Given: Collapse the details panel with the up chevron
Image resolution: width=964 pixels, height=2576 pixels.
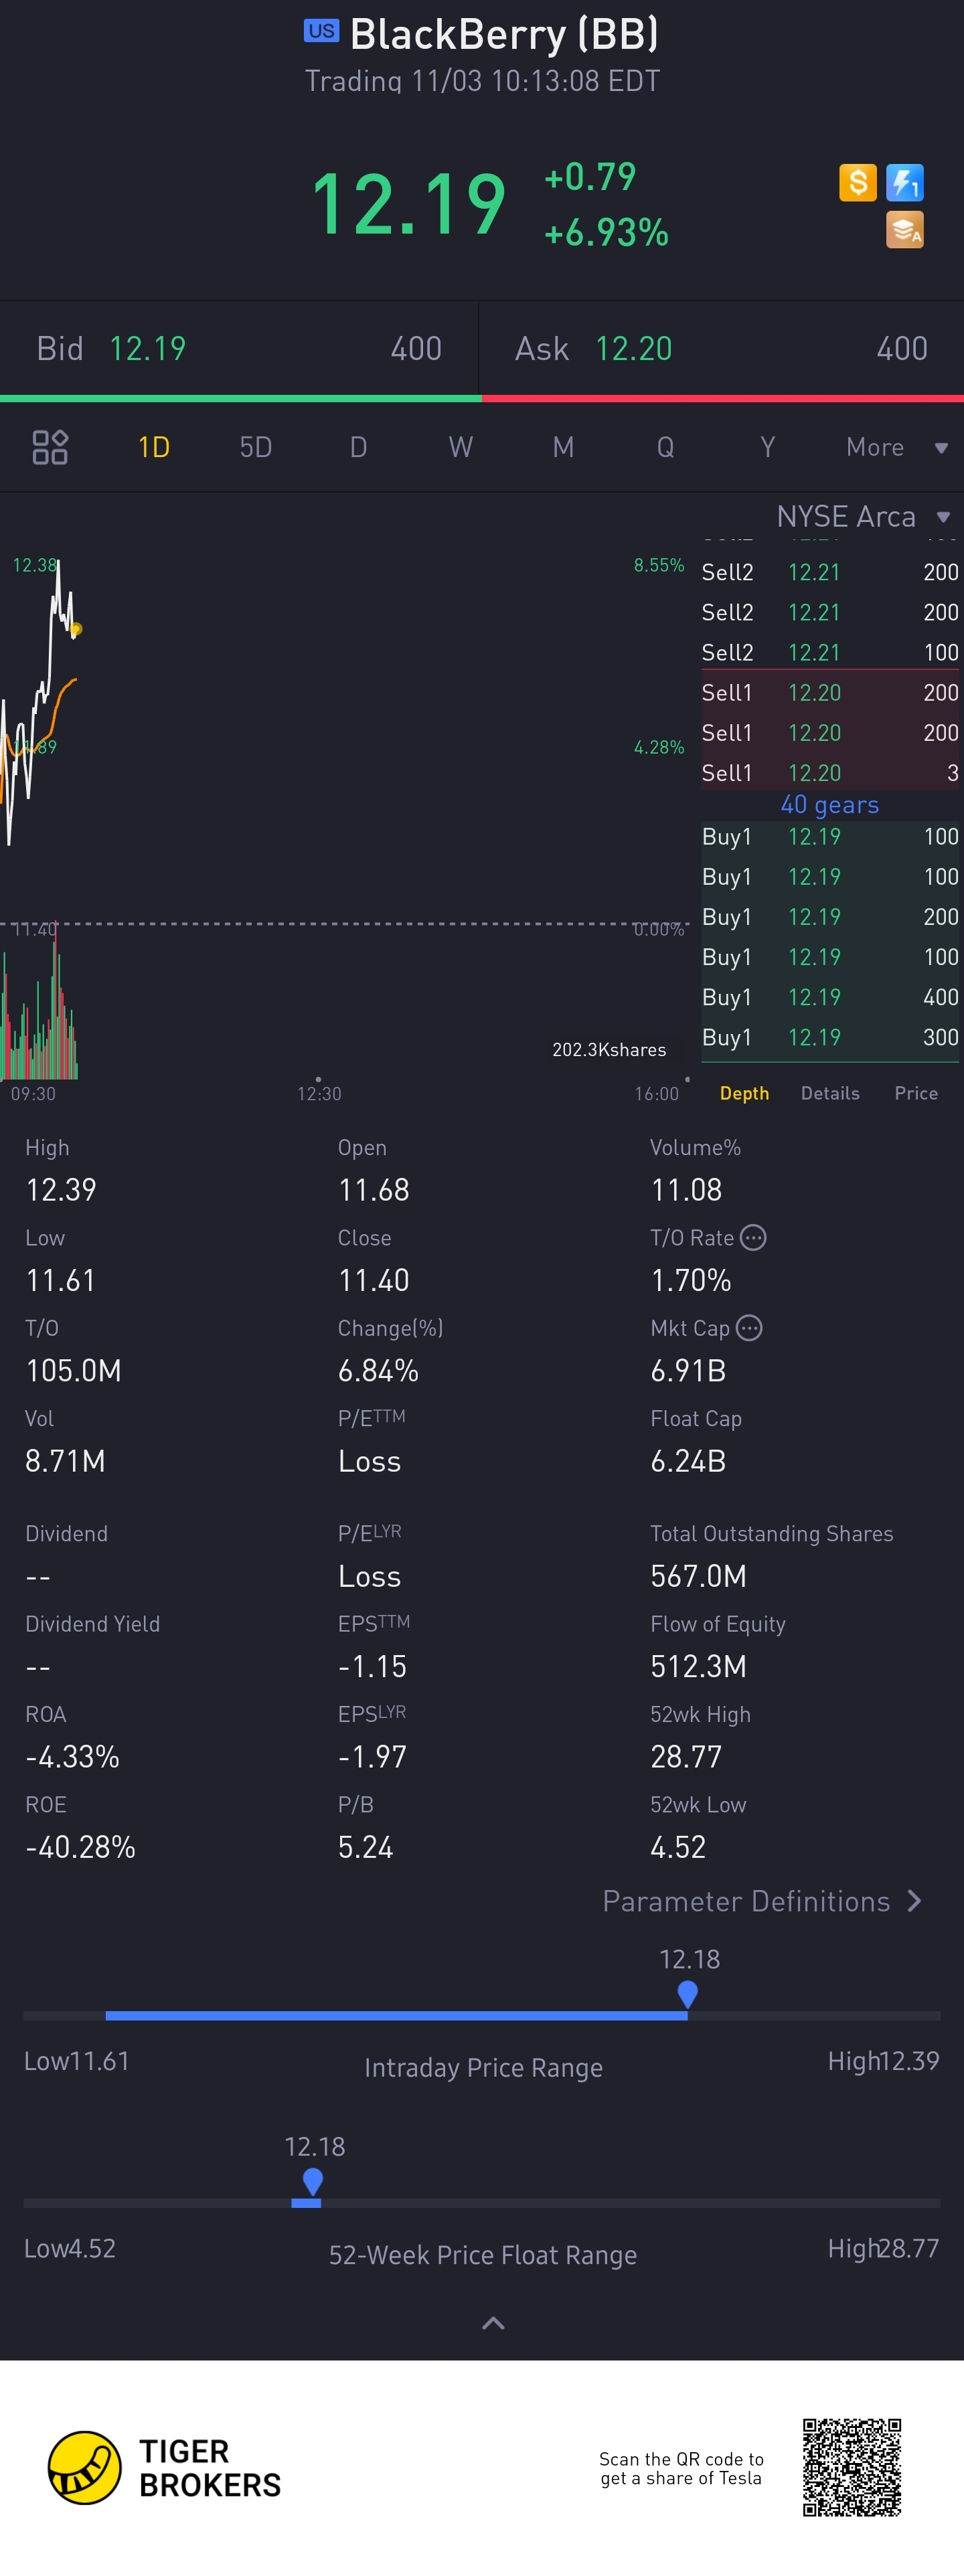Looking at the screenshot, I should [493, 2323].
